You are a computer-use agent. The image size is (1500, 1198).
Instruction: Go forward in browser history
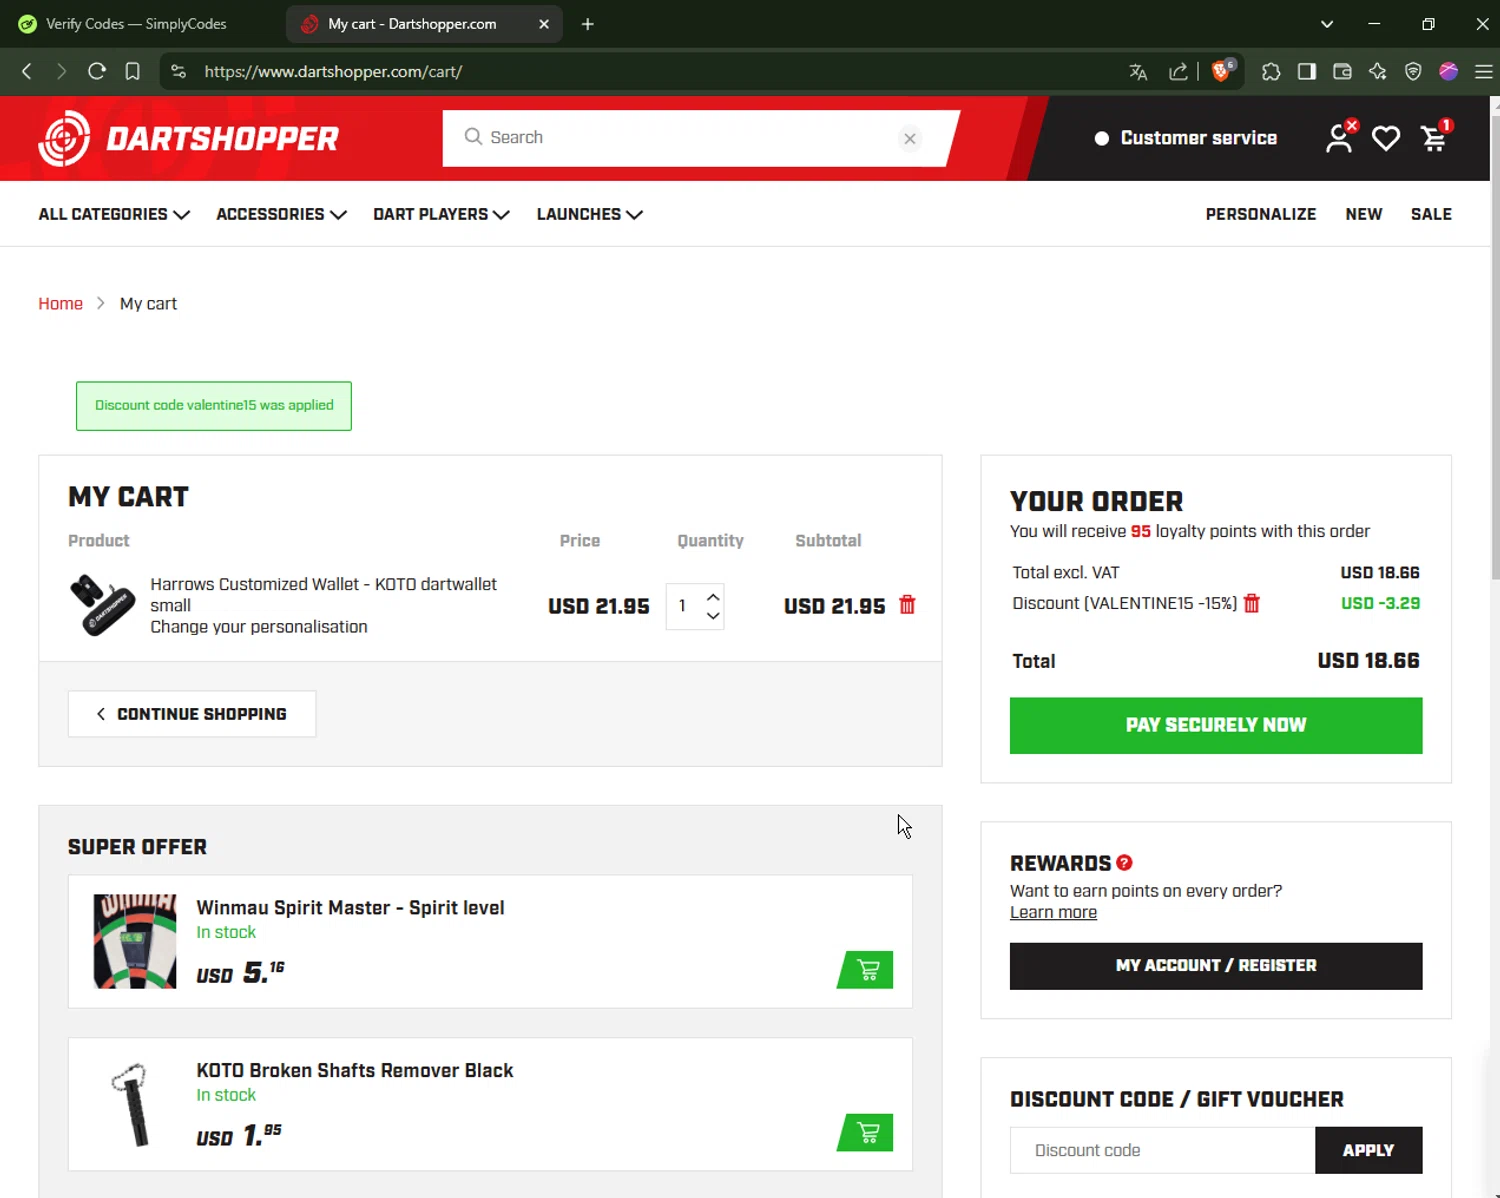click(61, 71)
